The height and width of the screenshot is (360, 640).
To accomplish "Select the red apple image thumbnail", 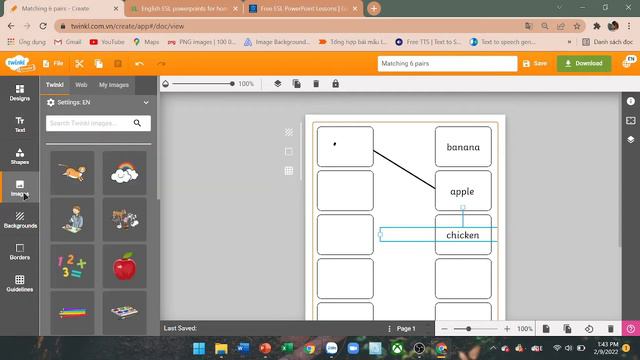I will [x=124, y=266].
